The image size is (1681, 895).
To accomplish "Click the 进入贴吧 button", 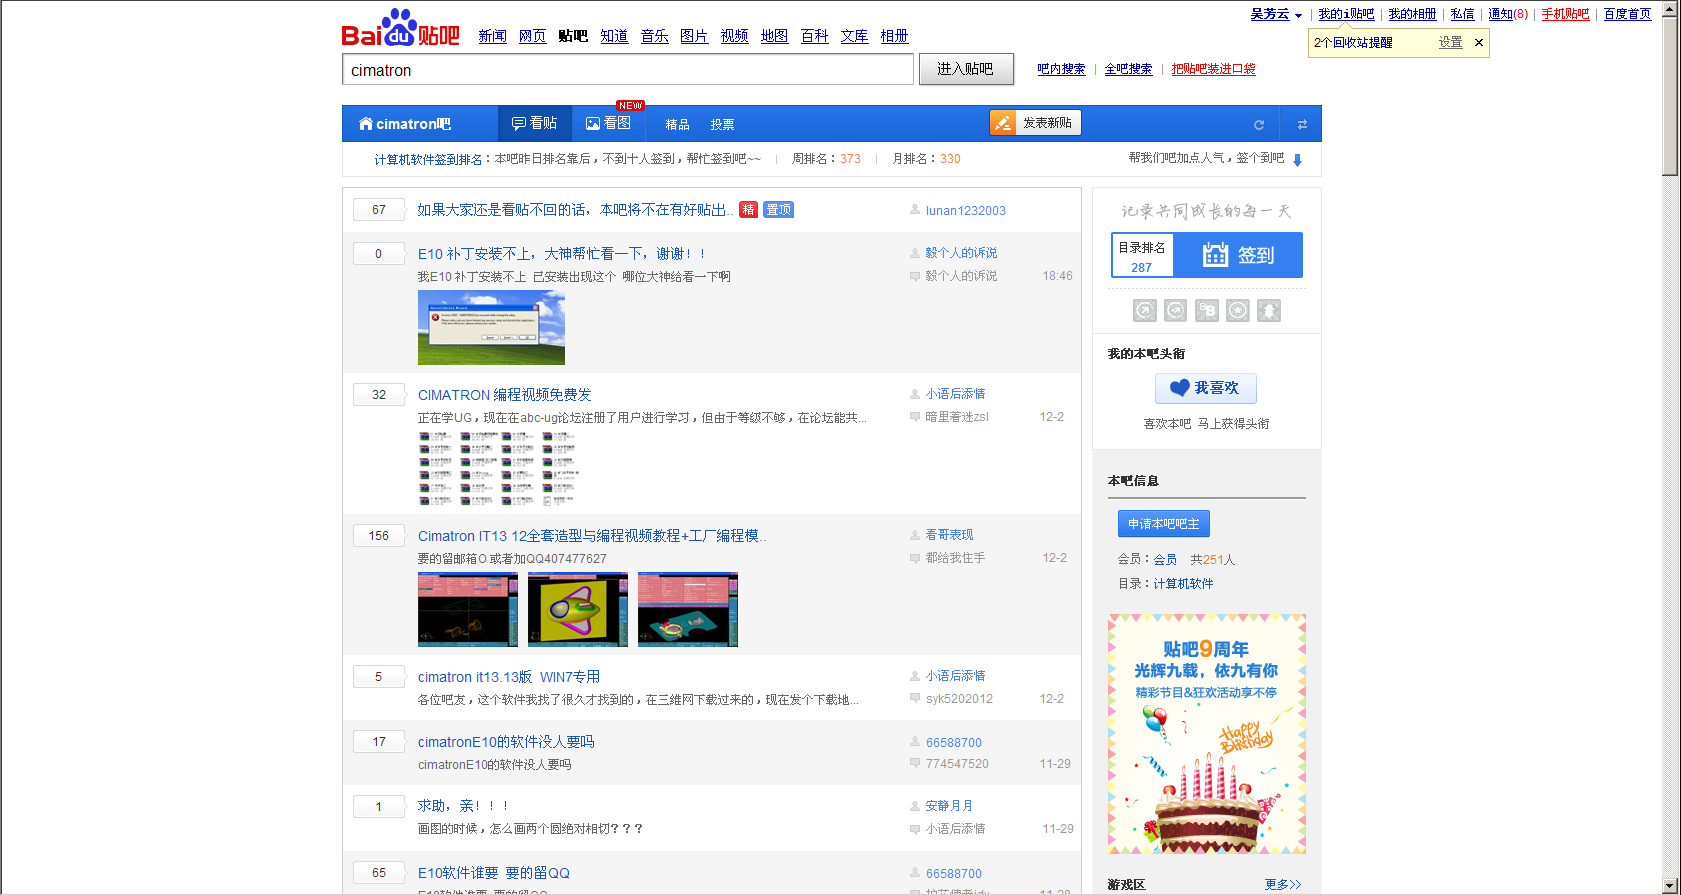I will tap(965, 69).
